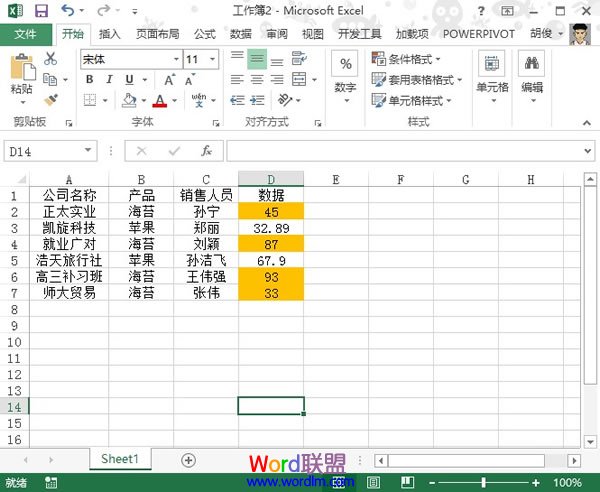Toggle Bold formatting
This screenshot has height=492, width=600.
click(90, 80)
